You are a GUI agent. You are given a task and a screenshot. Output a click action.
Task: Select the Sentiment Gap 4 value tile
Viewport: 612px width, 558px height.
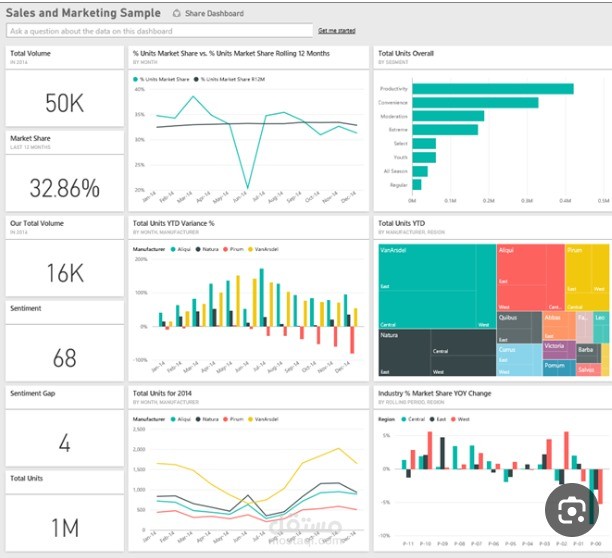pyautogui.click(x=64, y=426)
